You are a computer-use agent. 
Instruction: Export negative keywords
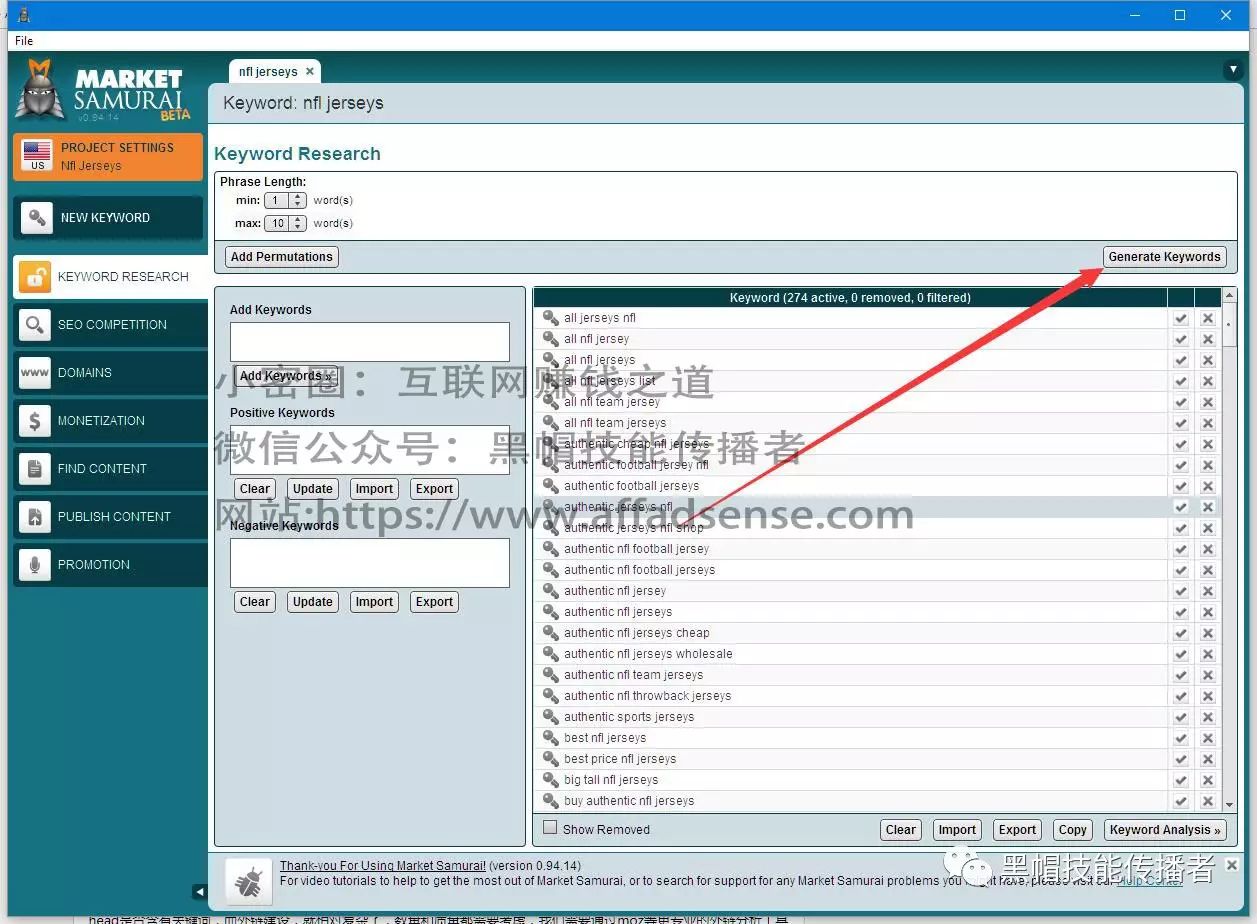tap(435, 602)
